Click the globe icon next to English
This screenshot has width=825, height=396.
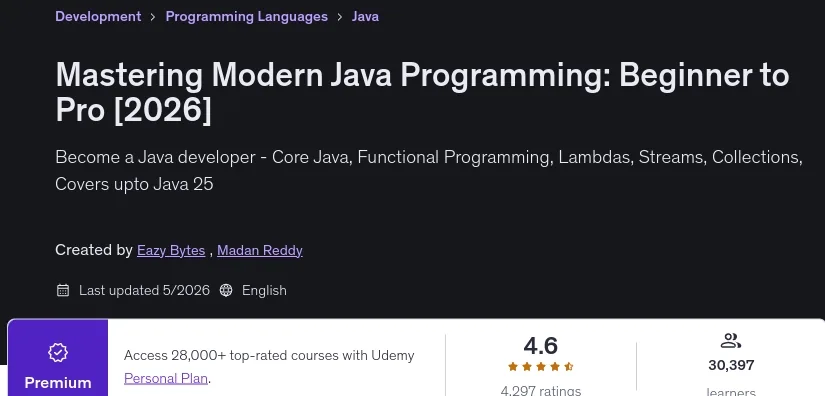tap(226, 290)
